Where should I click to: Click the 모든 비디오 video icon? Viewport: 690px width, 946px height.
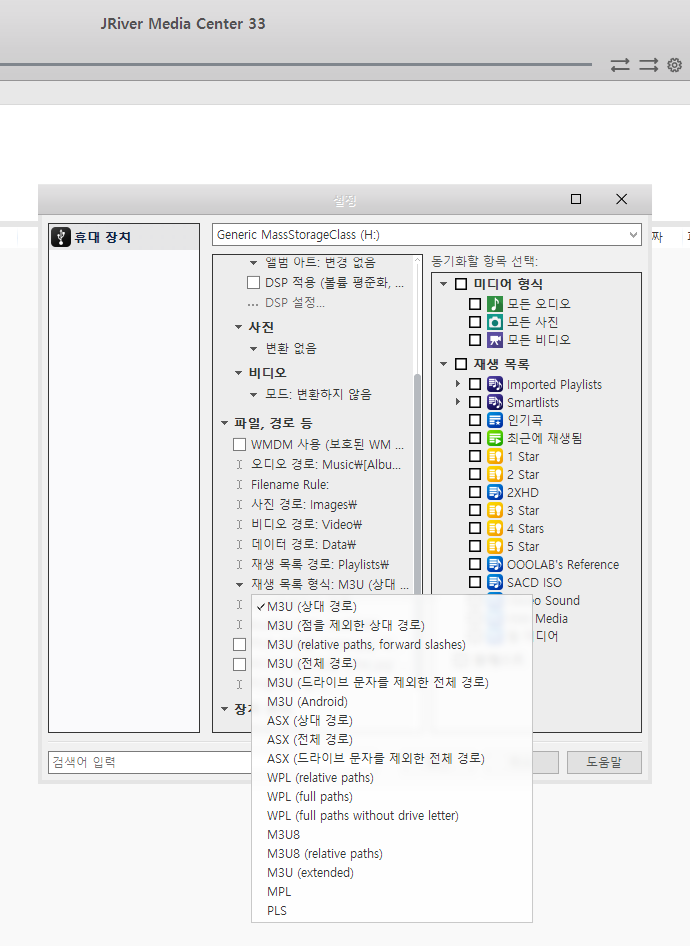point(495,340)
